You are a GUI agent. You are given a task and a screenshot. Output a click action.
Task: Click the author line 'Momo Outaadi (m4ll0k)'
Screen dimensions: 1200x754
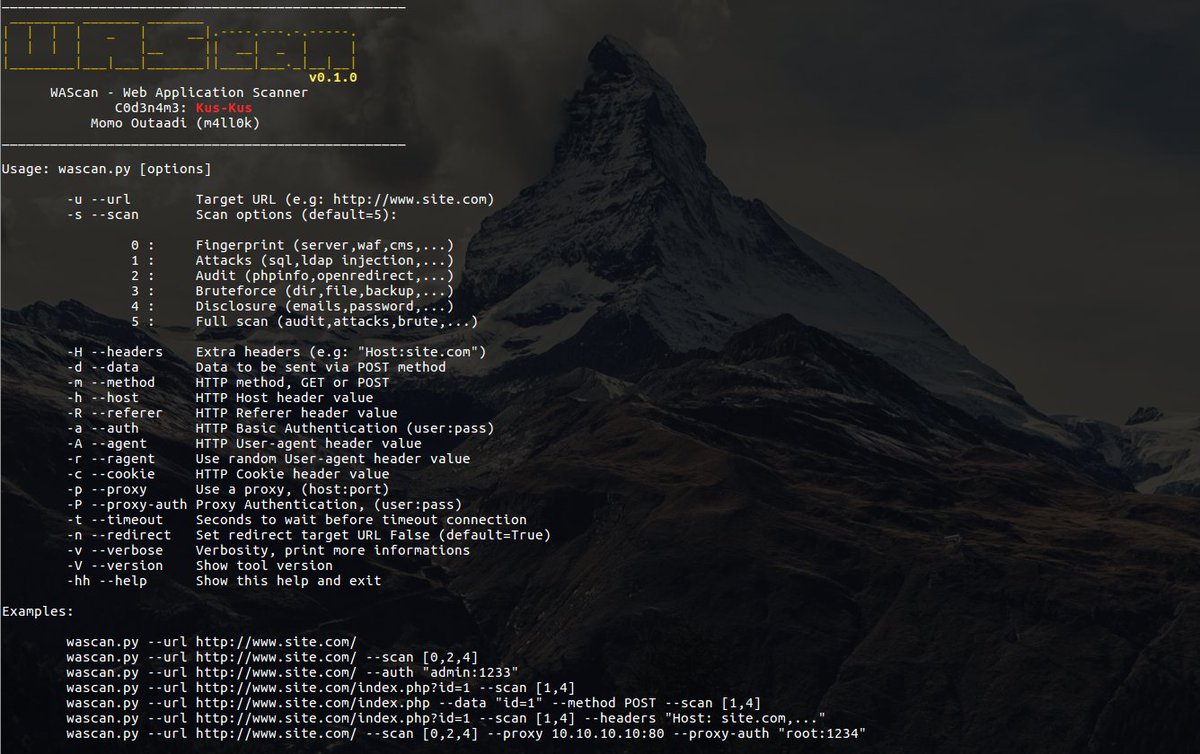pos(176,122)
